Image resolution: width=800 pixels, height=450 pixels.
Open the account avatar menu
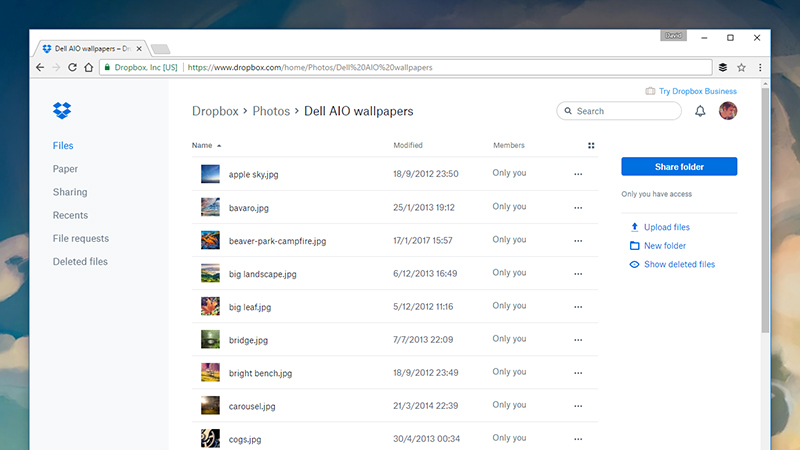[x=728, y=111]
